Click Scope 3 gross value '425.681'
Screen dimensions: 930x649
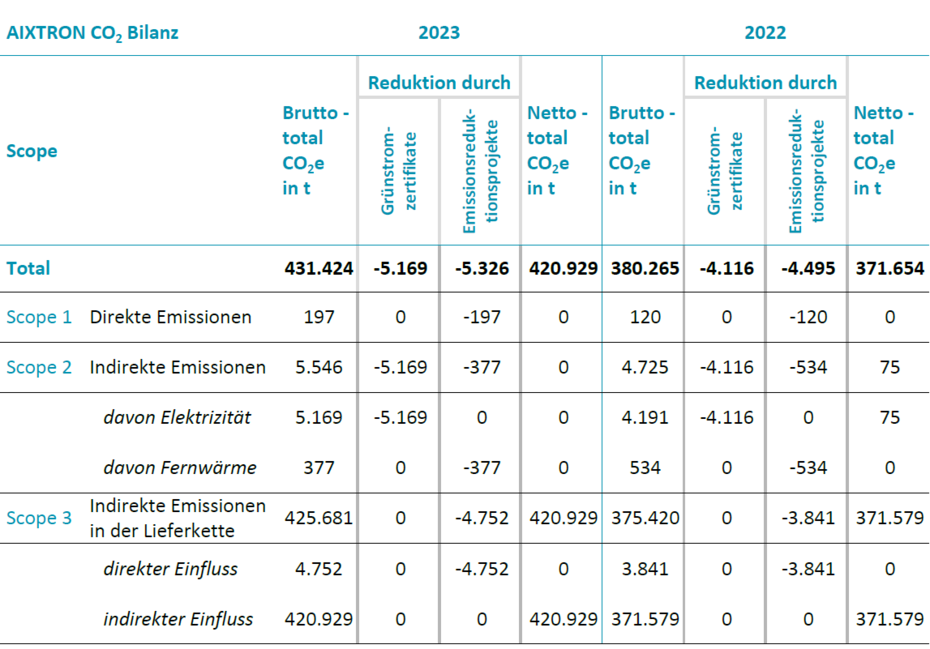coord(319,518)
